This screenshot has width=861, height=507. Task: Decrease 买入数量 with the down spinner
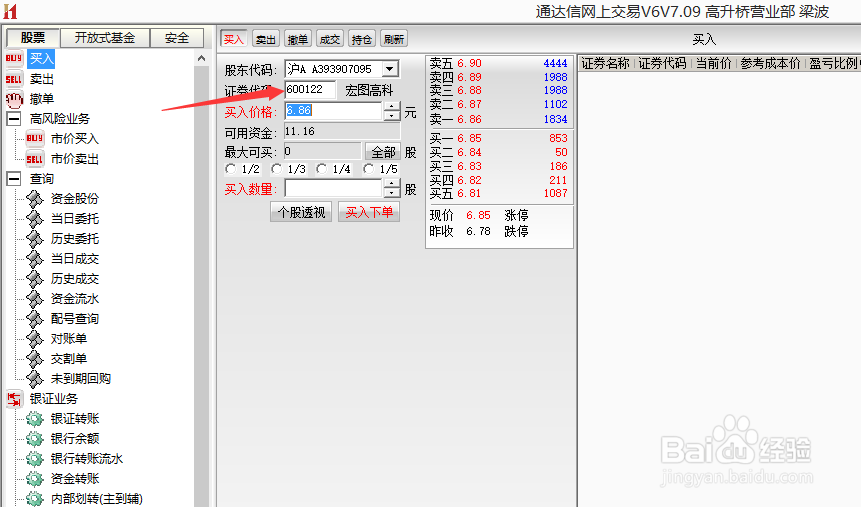[392, 193]
